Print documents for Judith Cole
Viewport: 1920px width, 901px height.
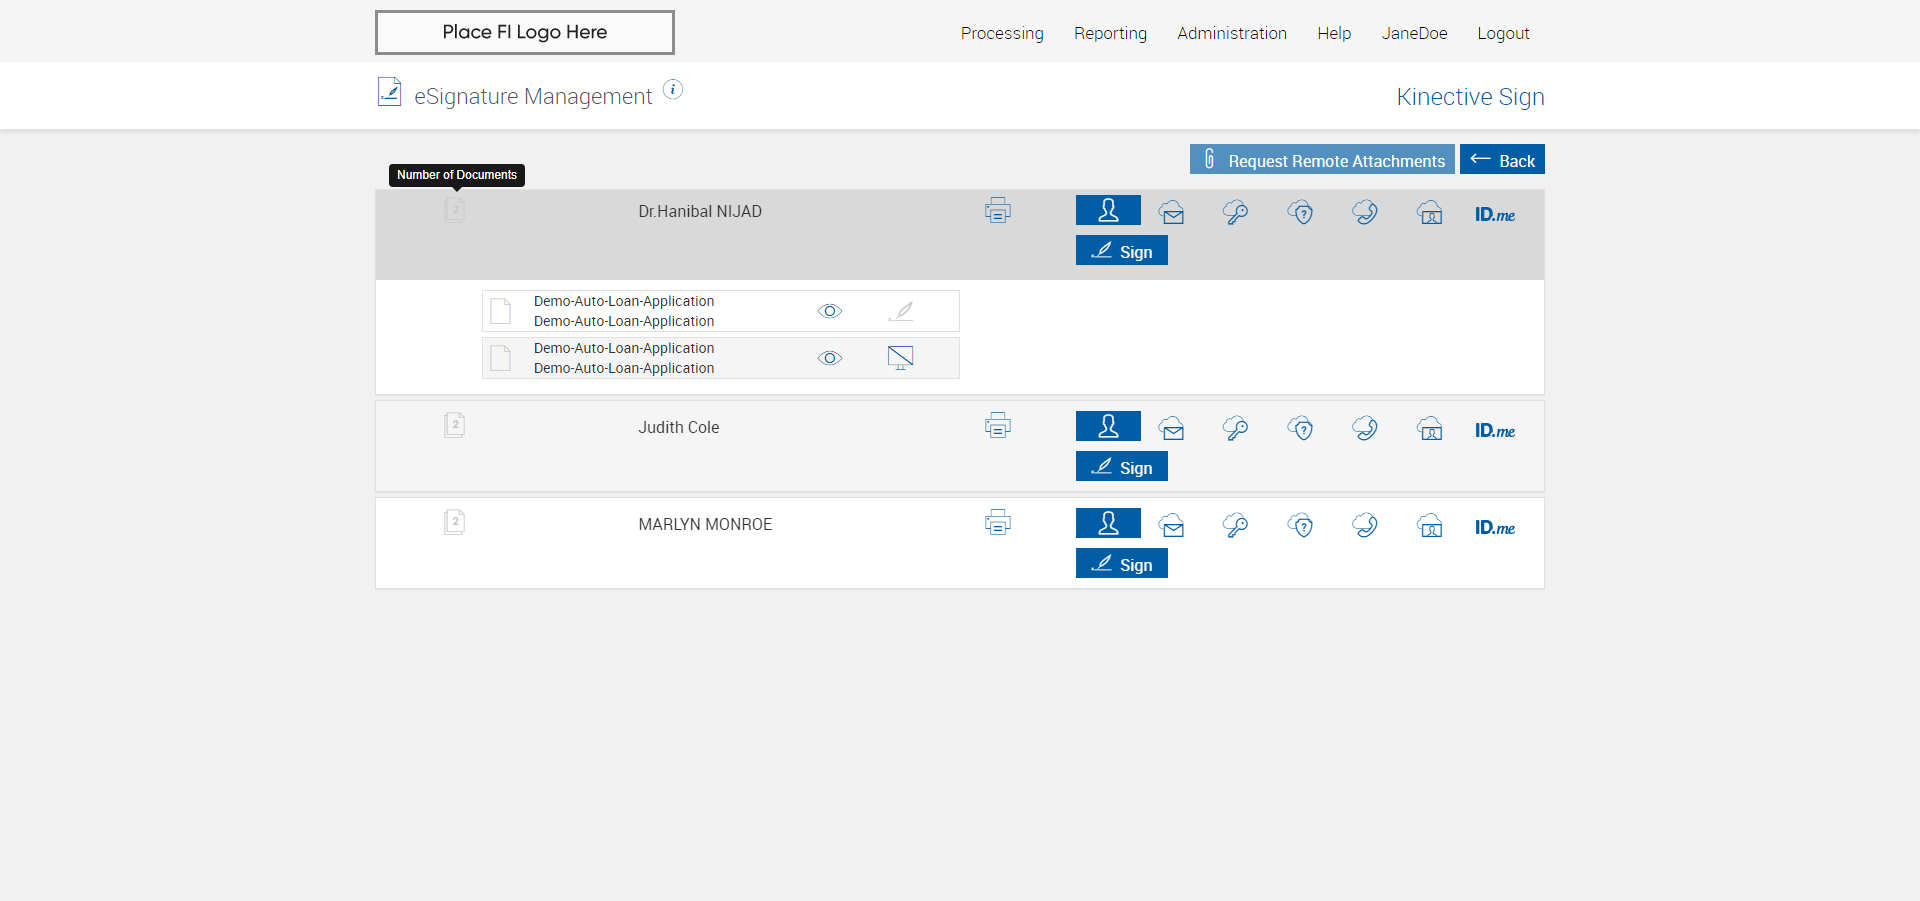998,425
